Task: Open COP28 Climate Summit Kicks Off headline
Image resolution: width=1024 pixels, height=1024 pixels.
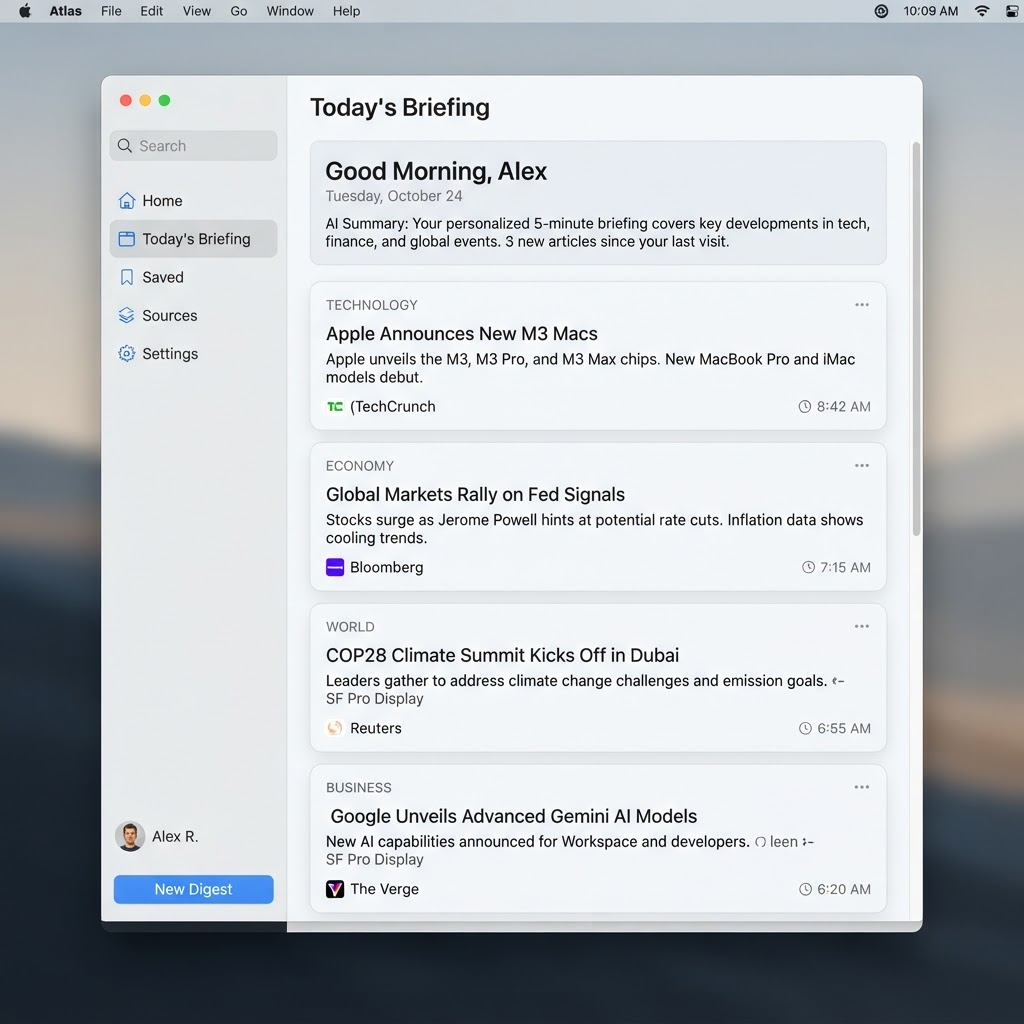Action: click(502, 655)
